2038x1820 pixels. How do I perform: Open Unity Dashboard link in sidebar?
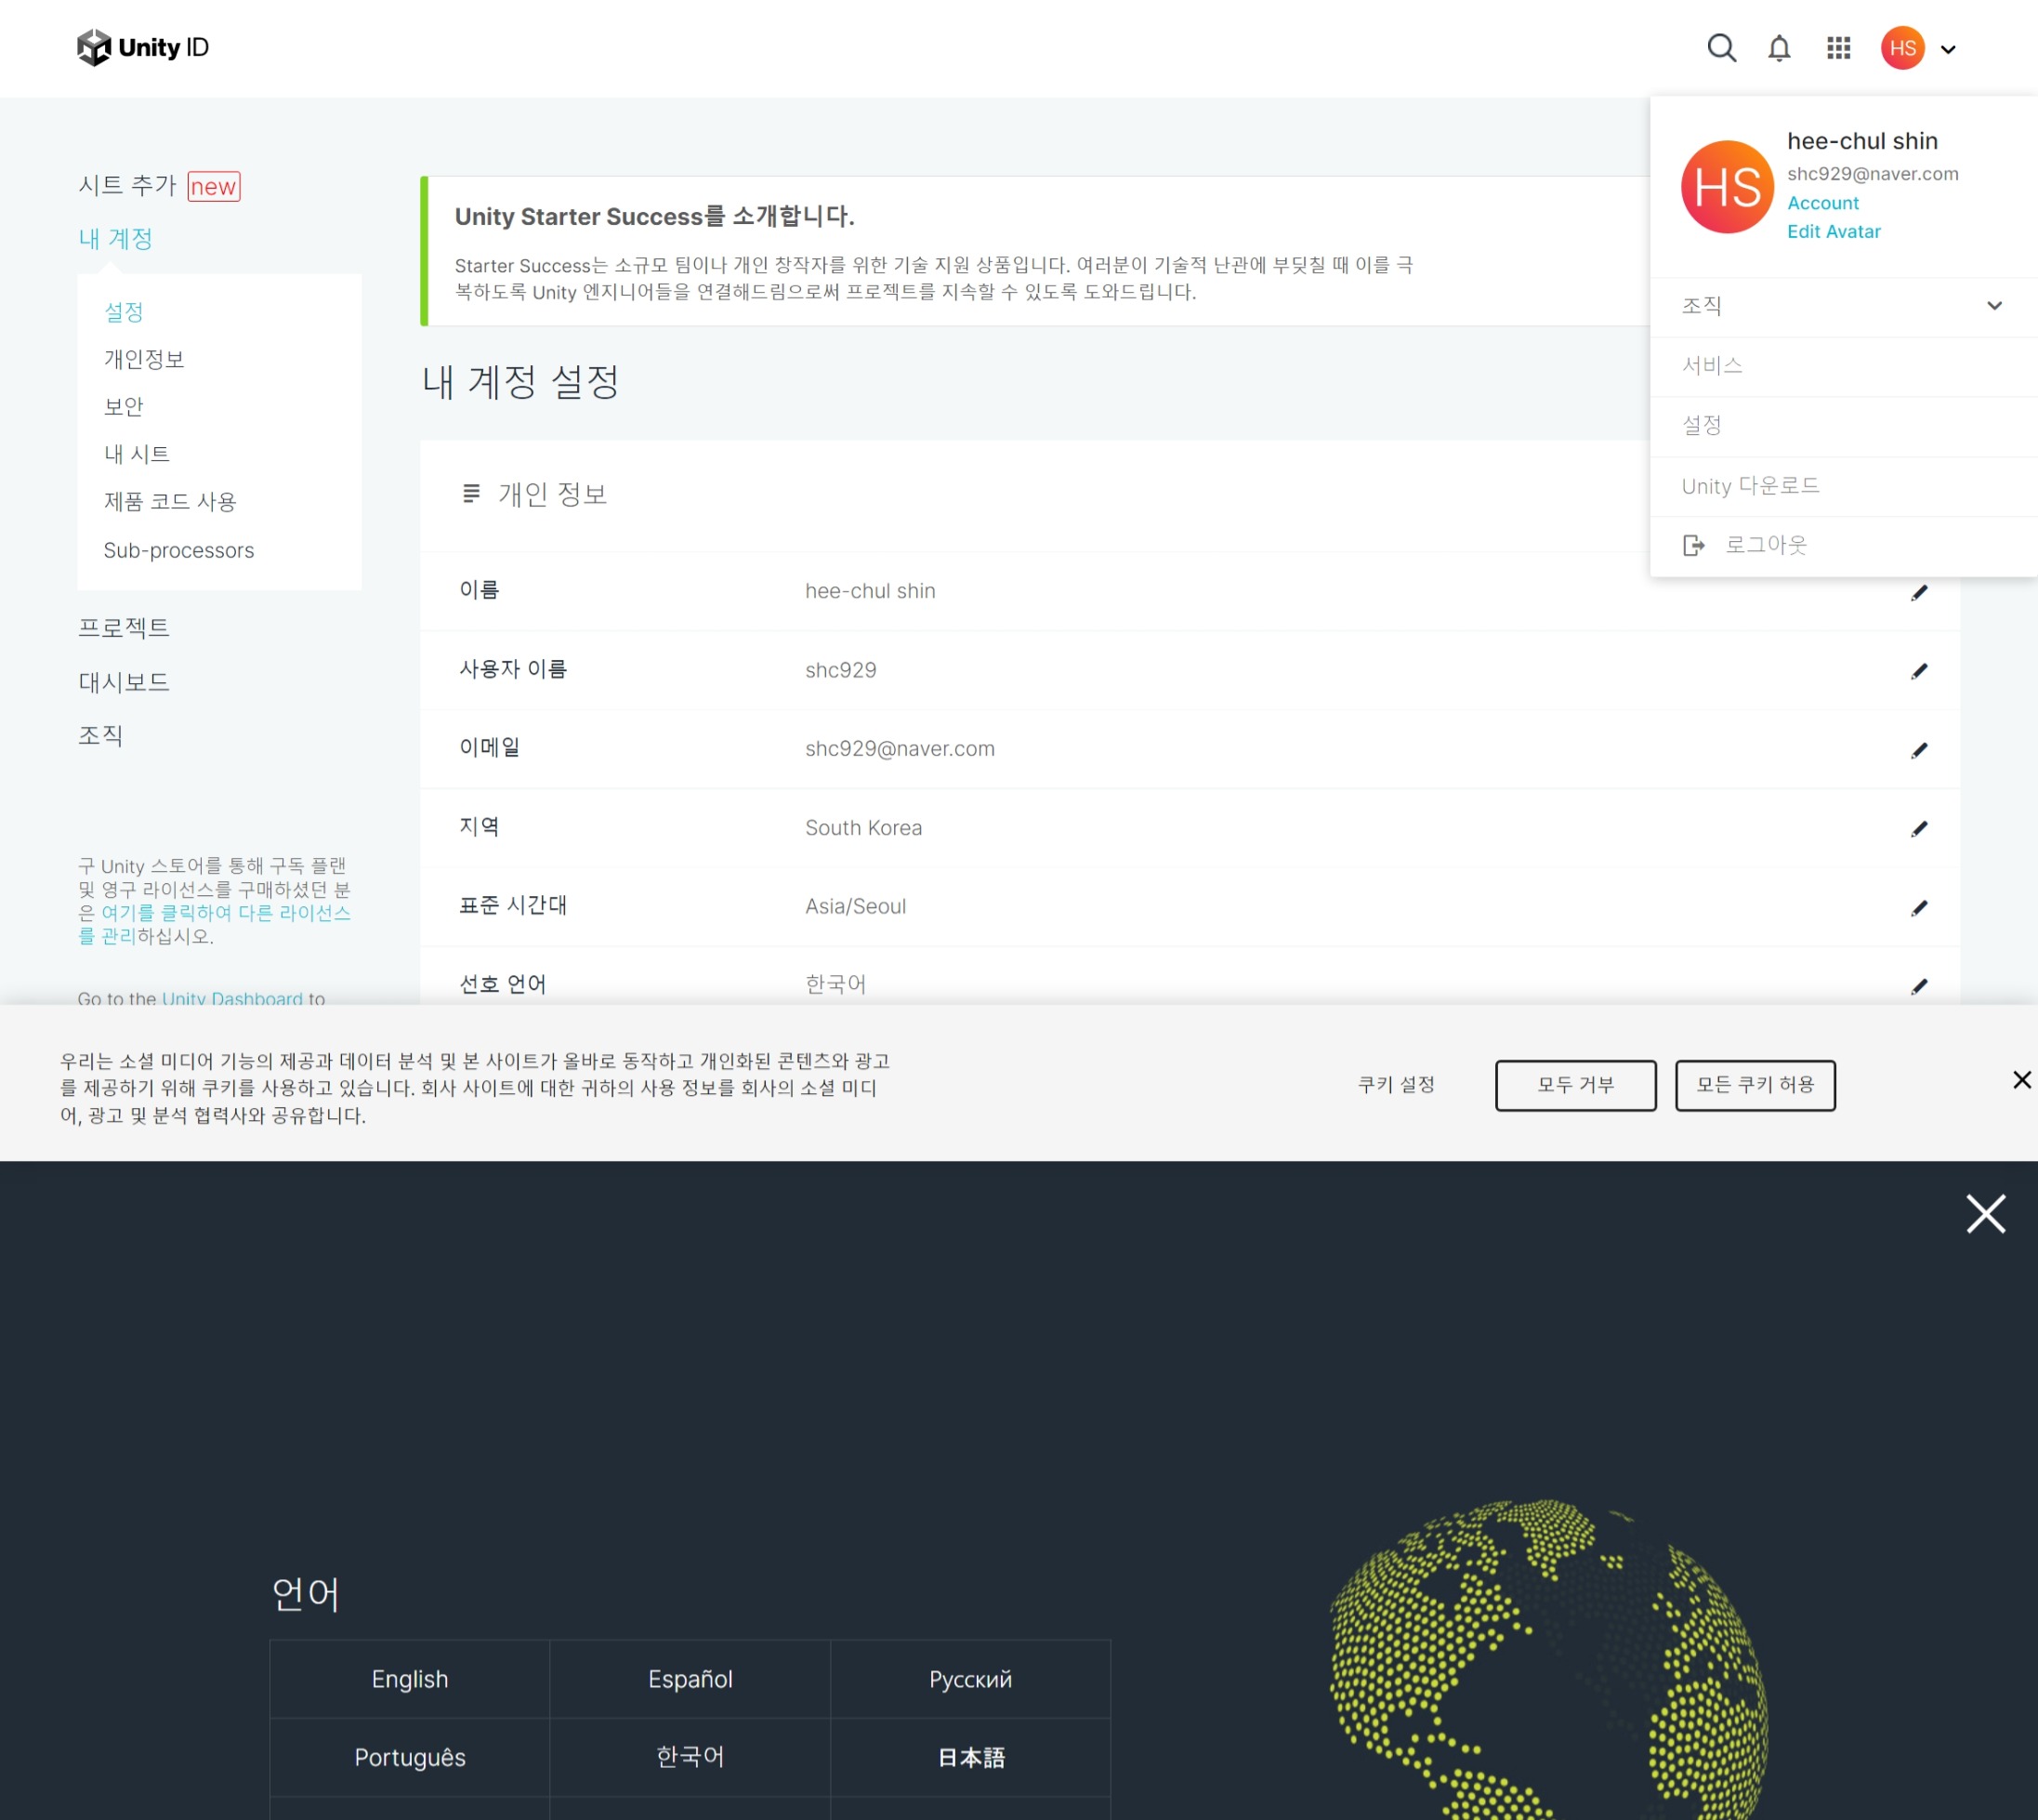[x=232, y=997]
